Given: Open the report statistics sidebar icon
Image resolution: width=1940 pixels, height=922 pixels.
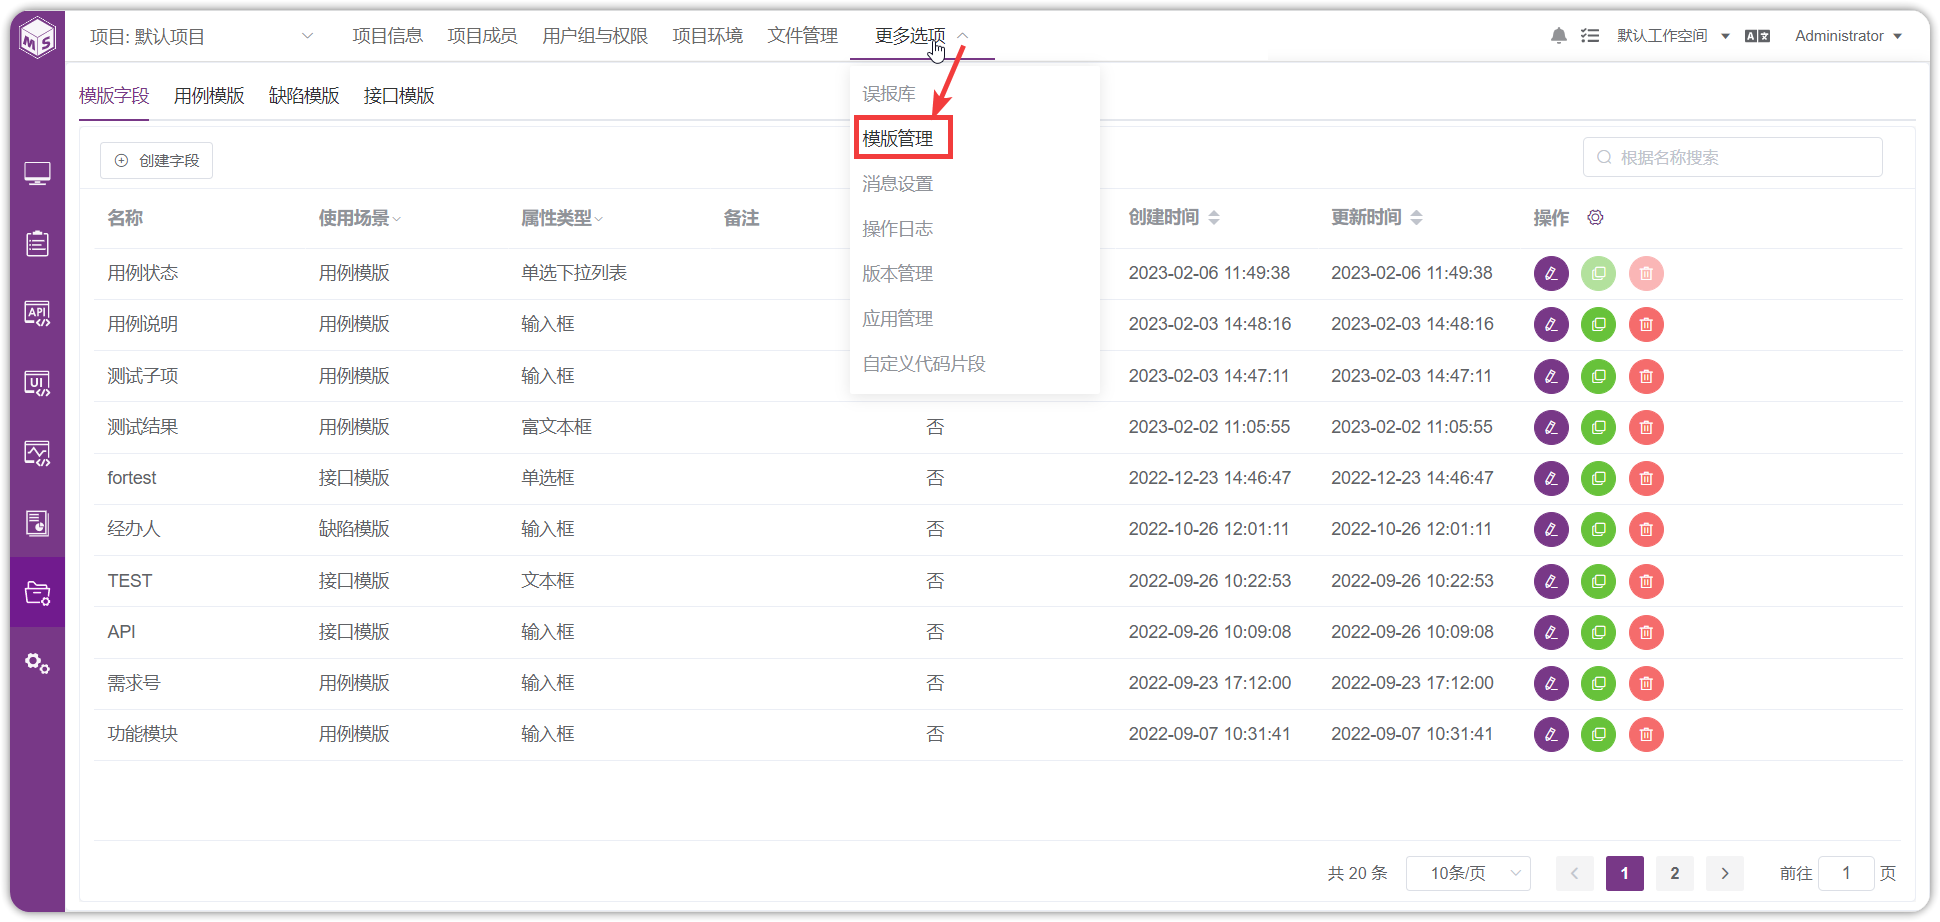Looking at the screenshot, I should pyautogui.click(x=37, y=523).
